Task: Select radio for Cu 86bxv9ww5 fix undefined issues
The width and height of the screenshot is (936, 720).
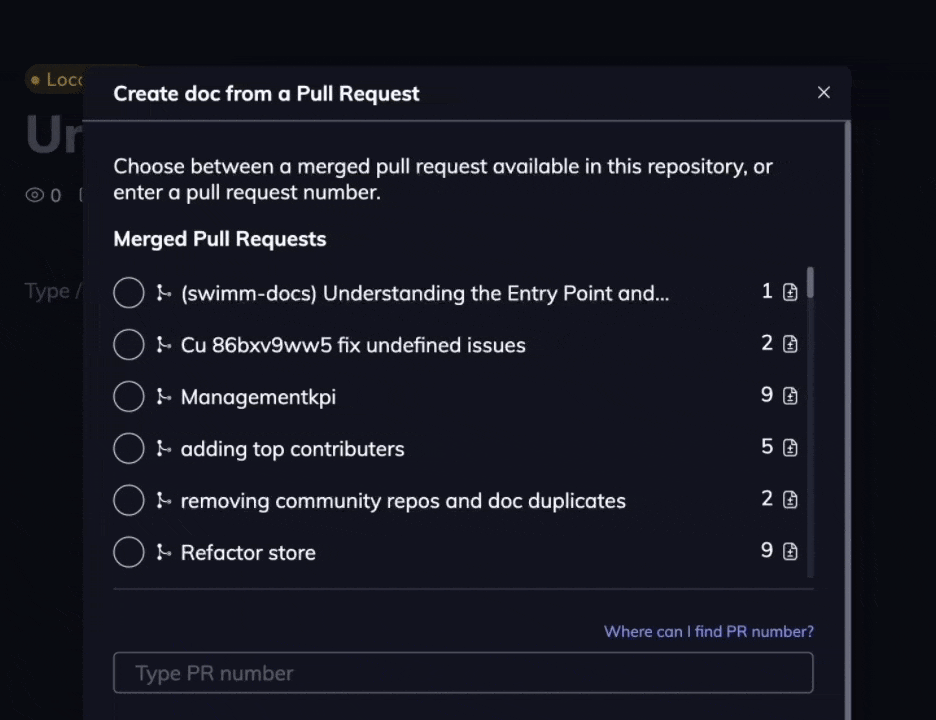Action: (129, 345)
